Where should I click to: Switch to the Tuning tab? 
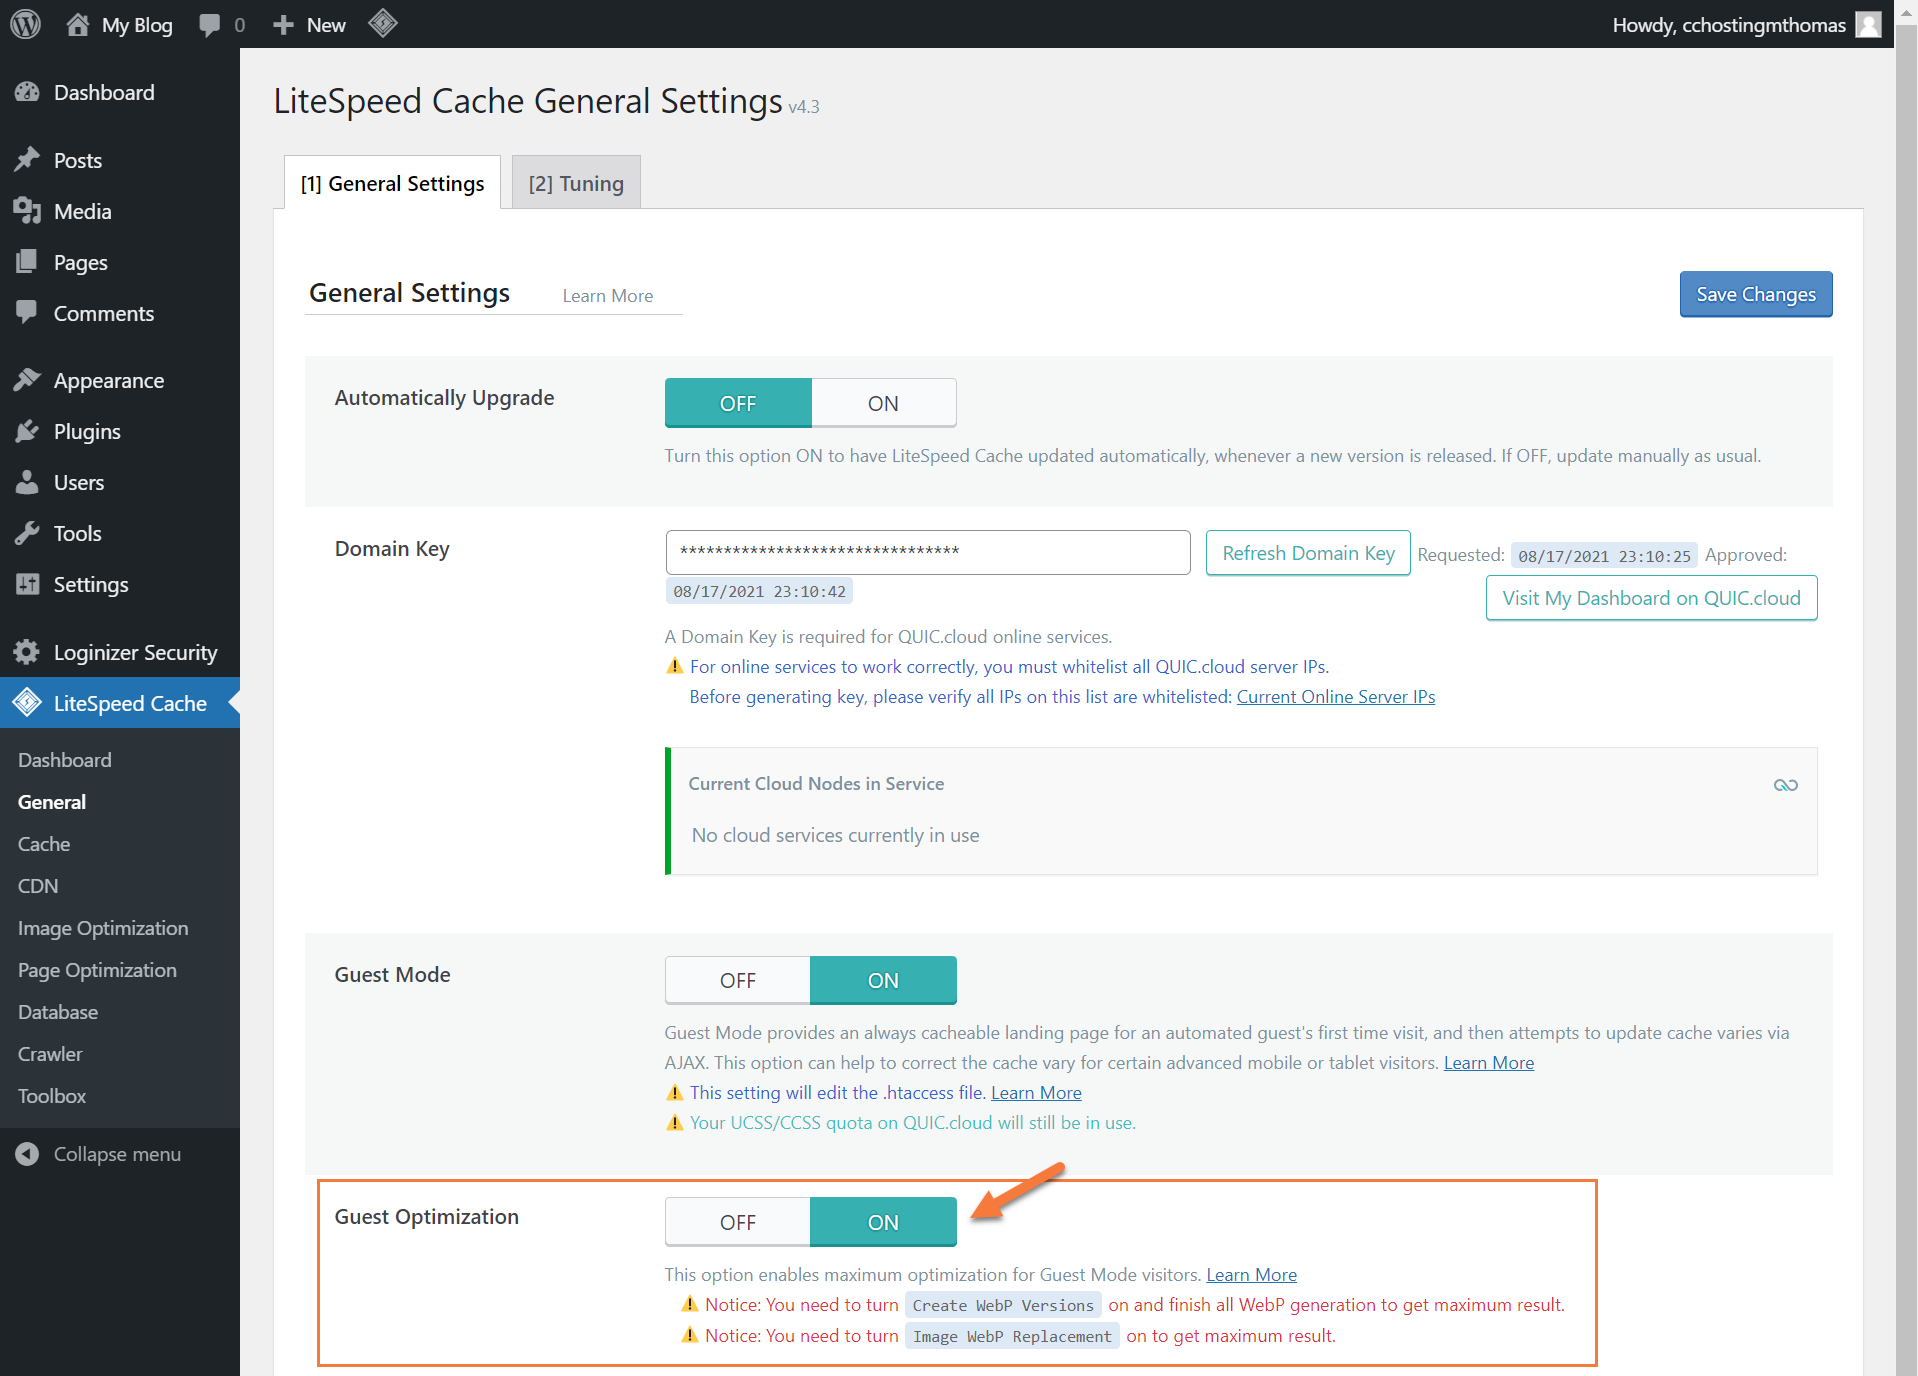[576, 184]
